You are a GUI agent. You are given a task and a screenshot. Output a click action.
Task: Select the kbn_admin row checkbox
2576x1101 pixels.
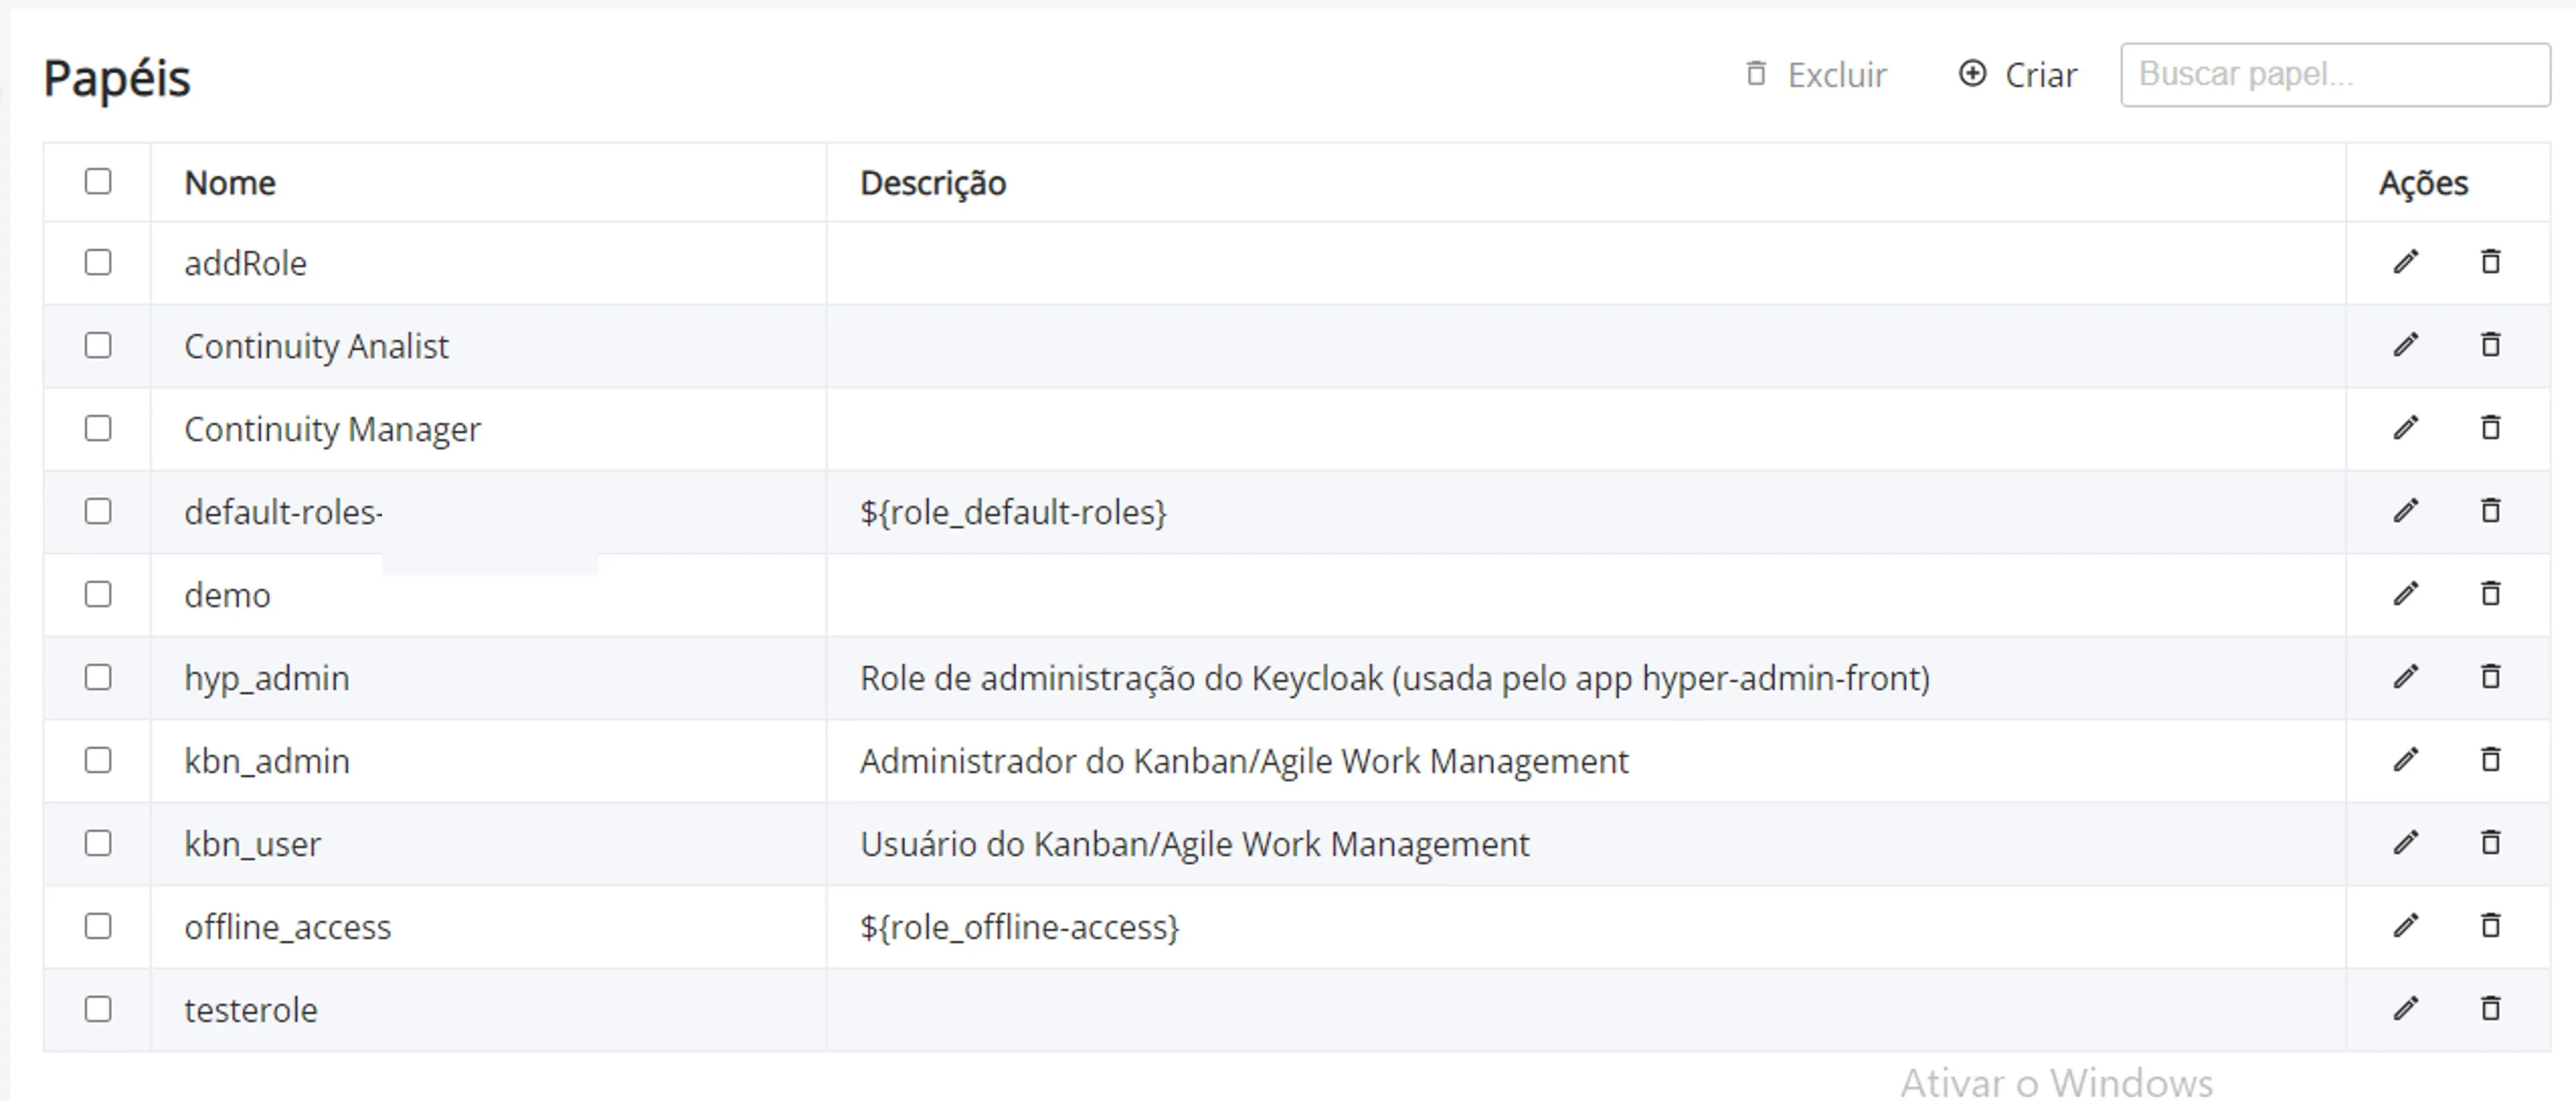98,761
